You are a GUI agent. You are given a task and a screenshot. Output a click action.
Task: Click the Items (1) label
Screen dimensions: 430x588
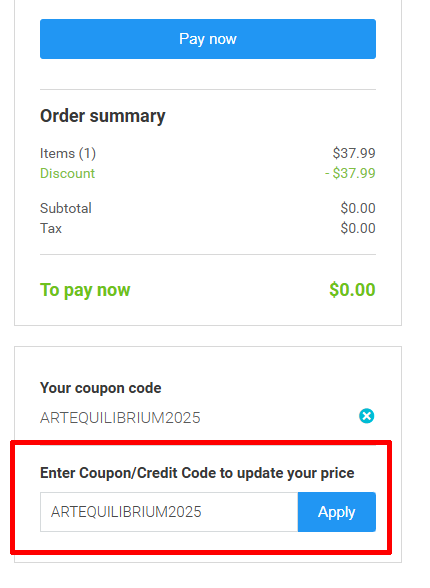(x=68, y=153)
